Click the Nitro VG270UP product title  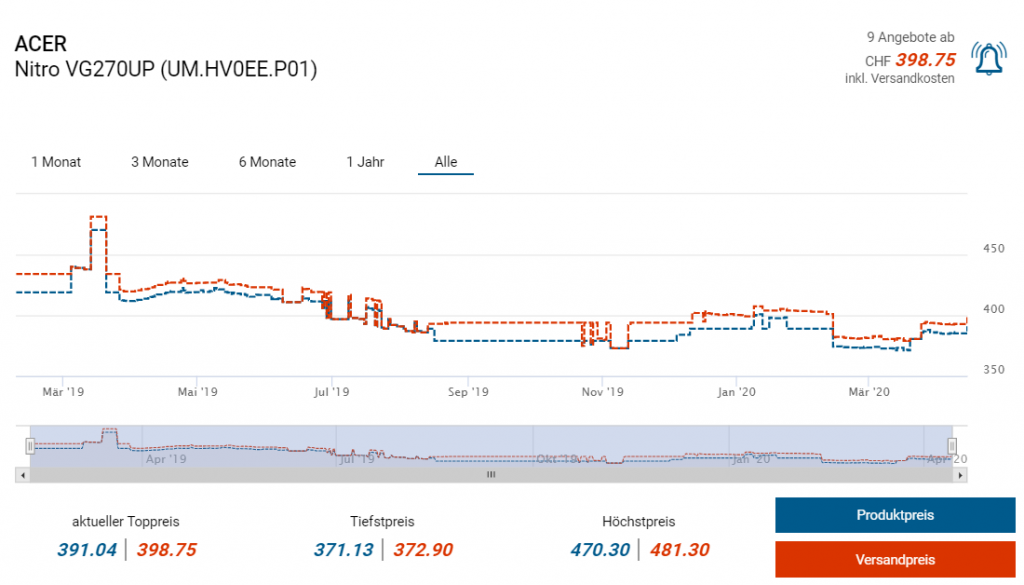click(x=166, y=70)
